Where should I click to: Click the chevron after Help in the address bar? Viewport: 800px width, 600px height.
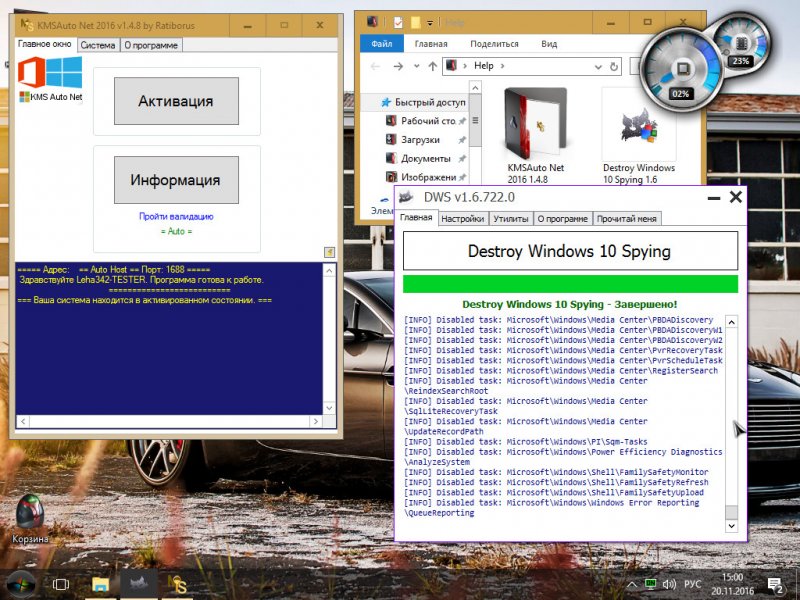[503, 66]
